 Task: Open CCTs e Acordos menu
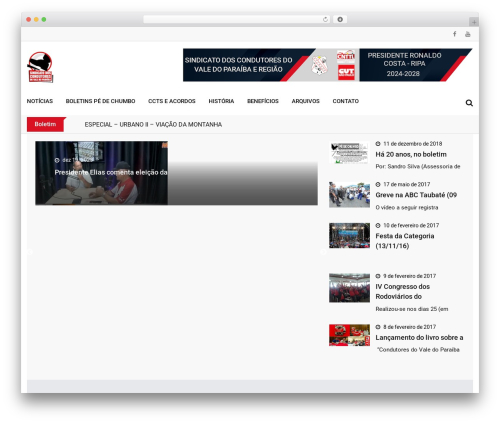pos(172,101)
